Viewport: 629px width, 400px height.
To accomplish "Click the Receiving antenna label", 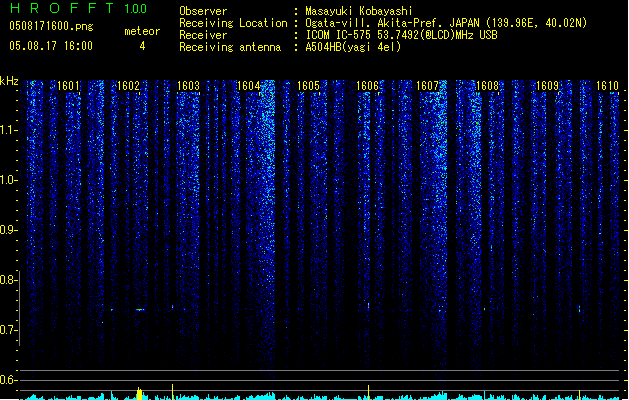I will [x=230, y=47].
